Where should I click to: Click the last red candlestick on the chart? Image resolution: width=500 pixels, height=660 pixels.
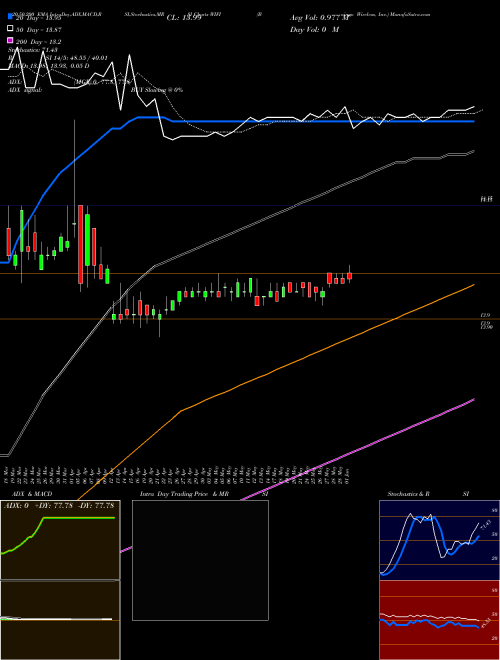(349, 276)
